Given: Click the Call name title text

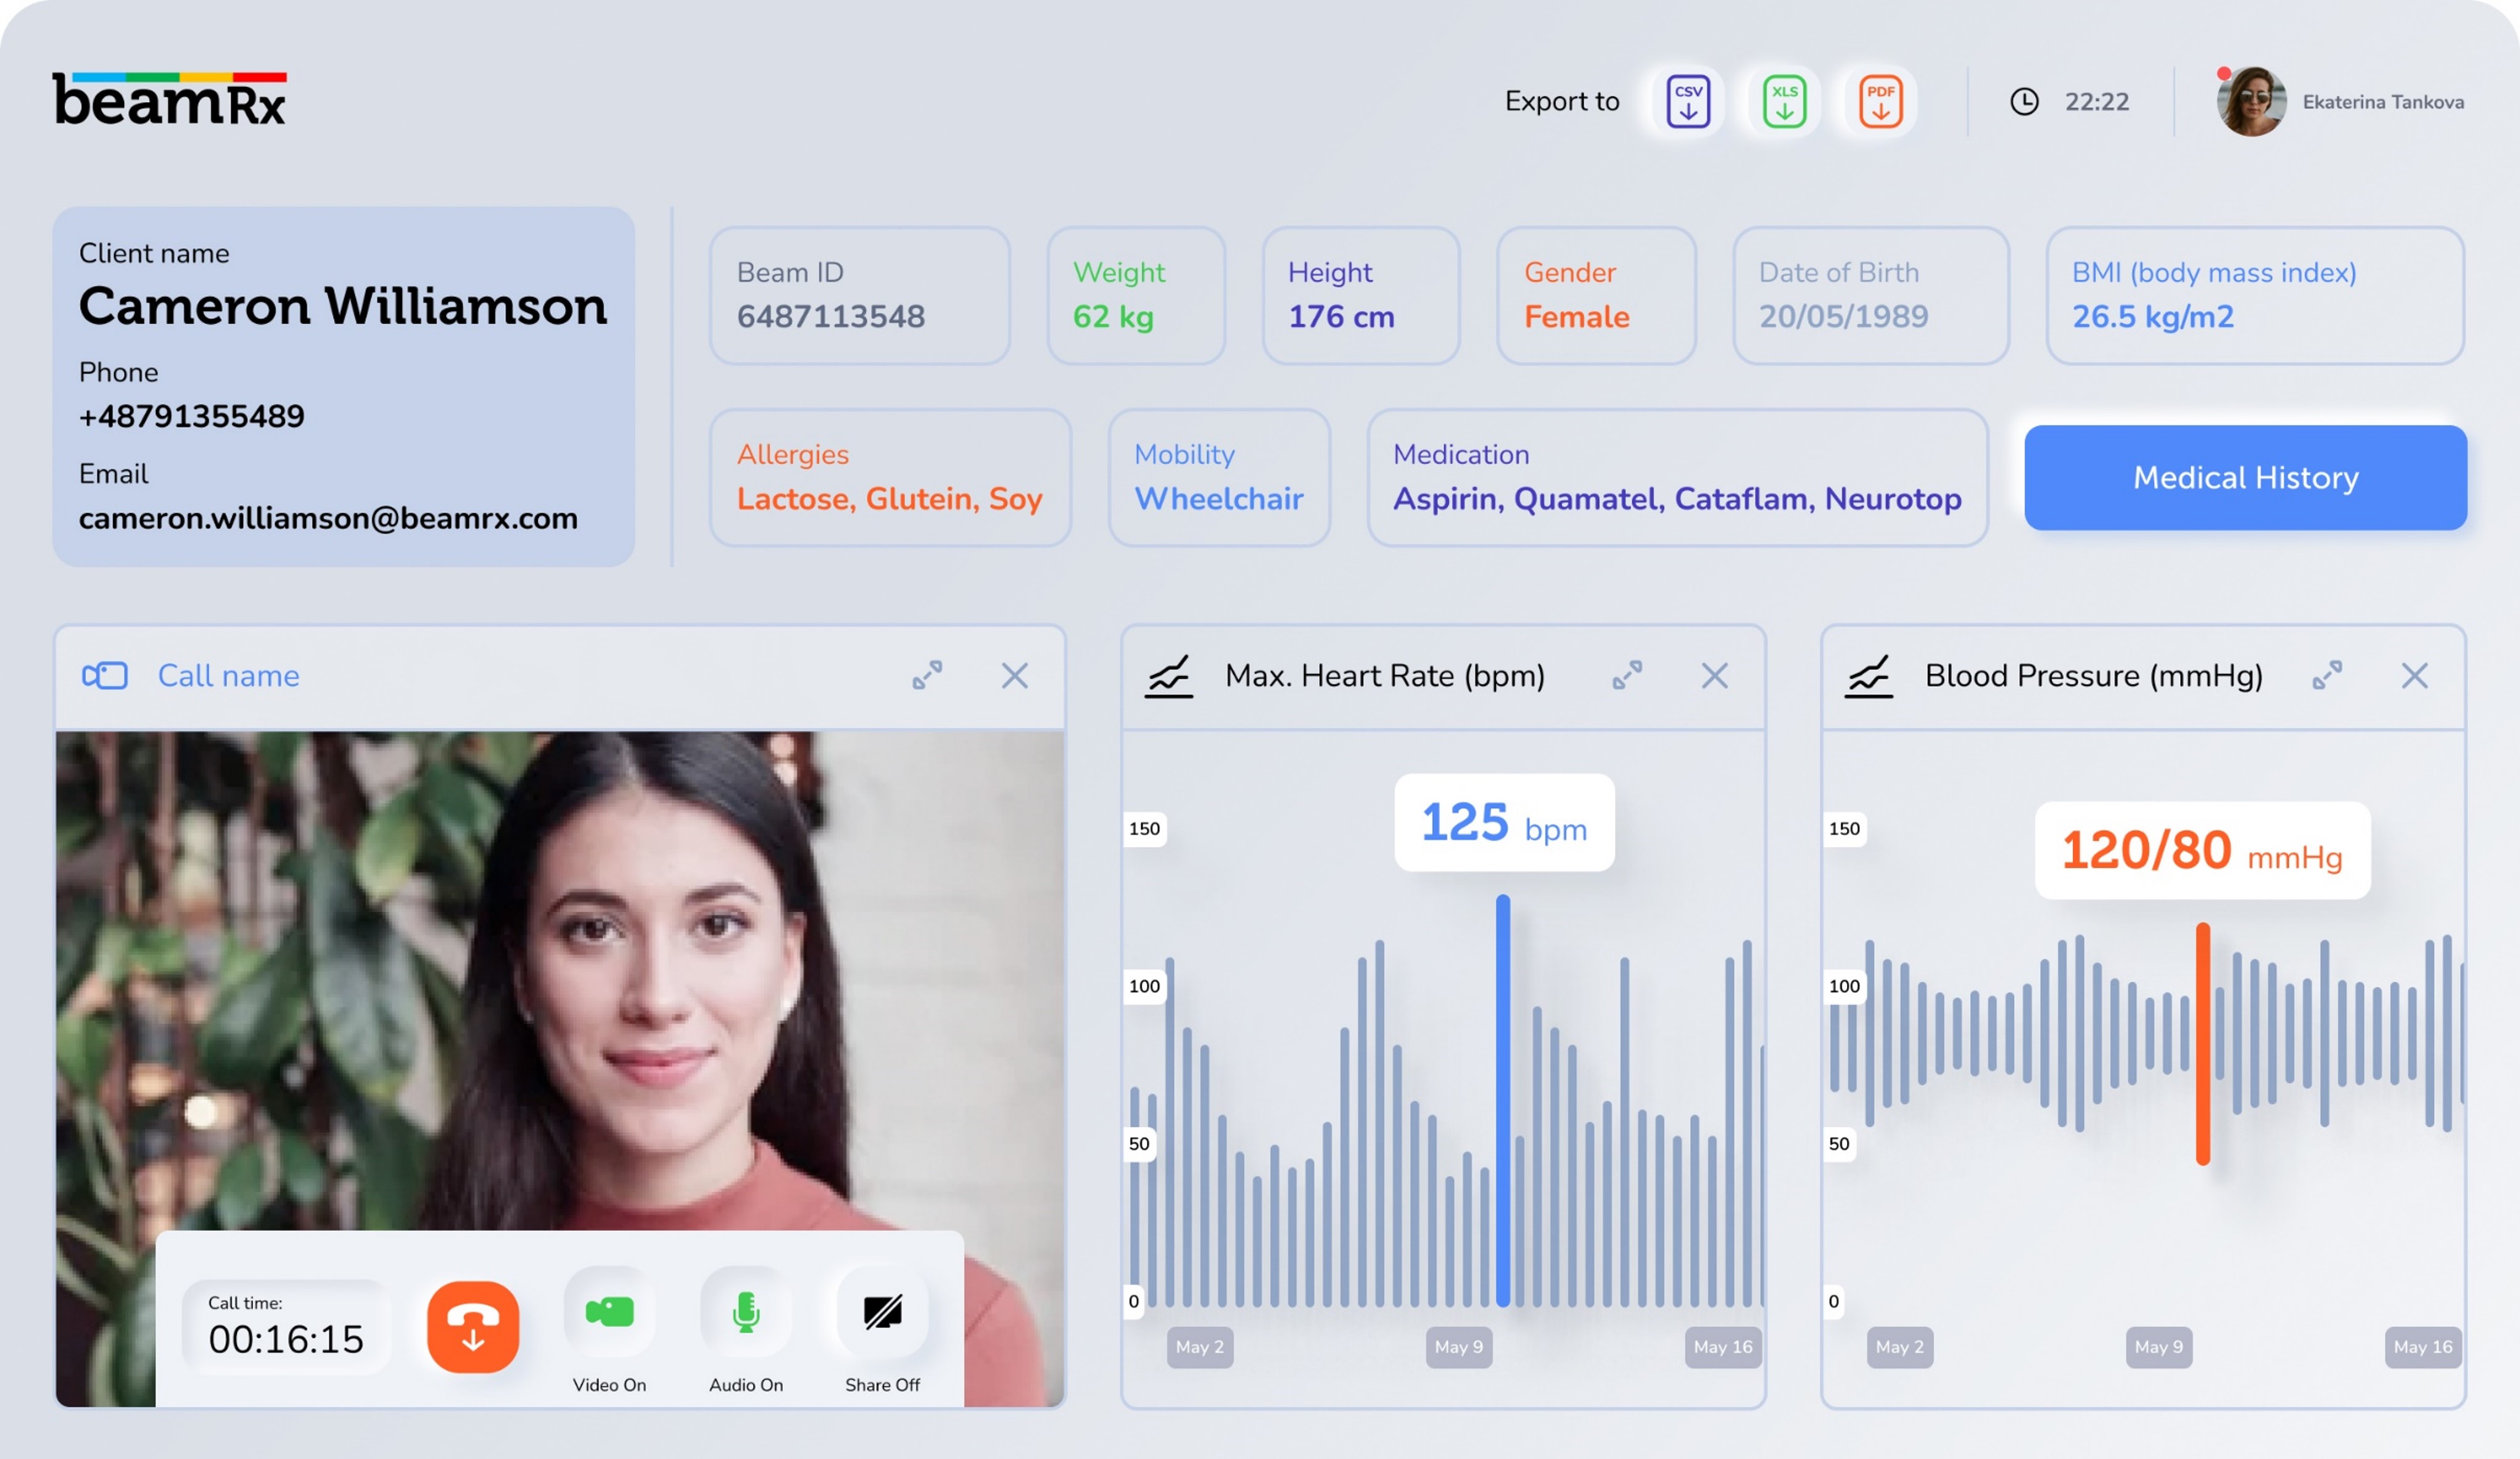Looking at the screenshot, I should (228, 675).
